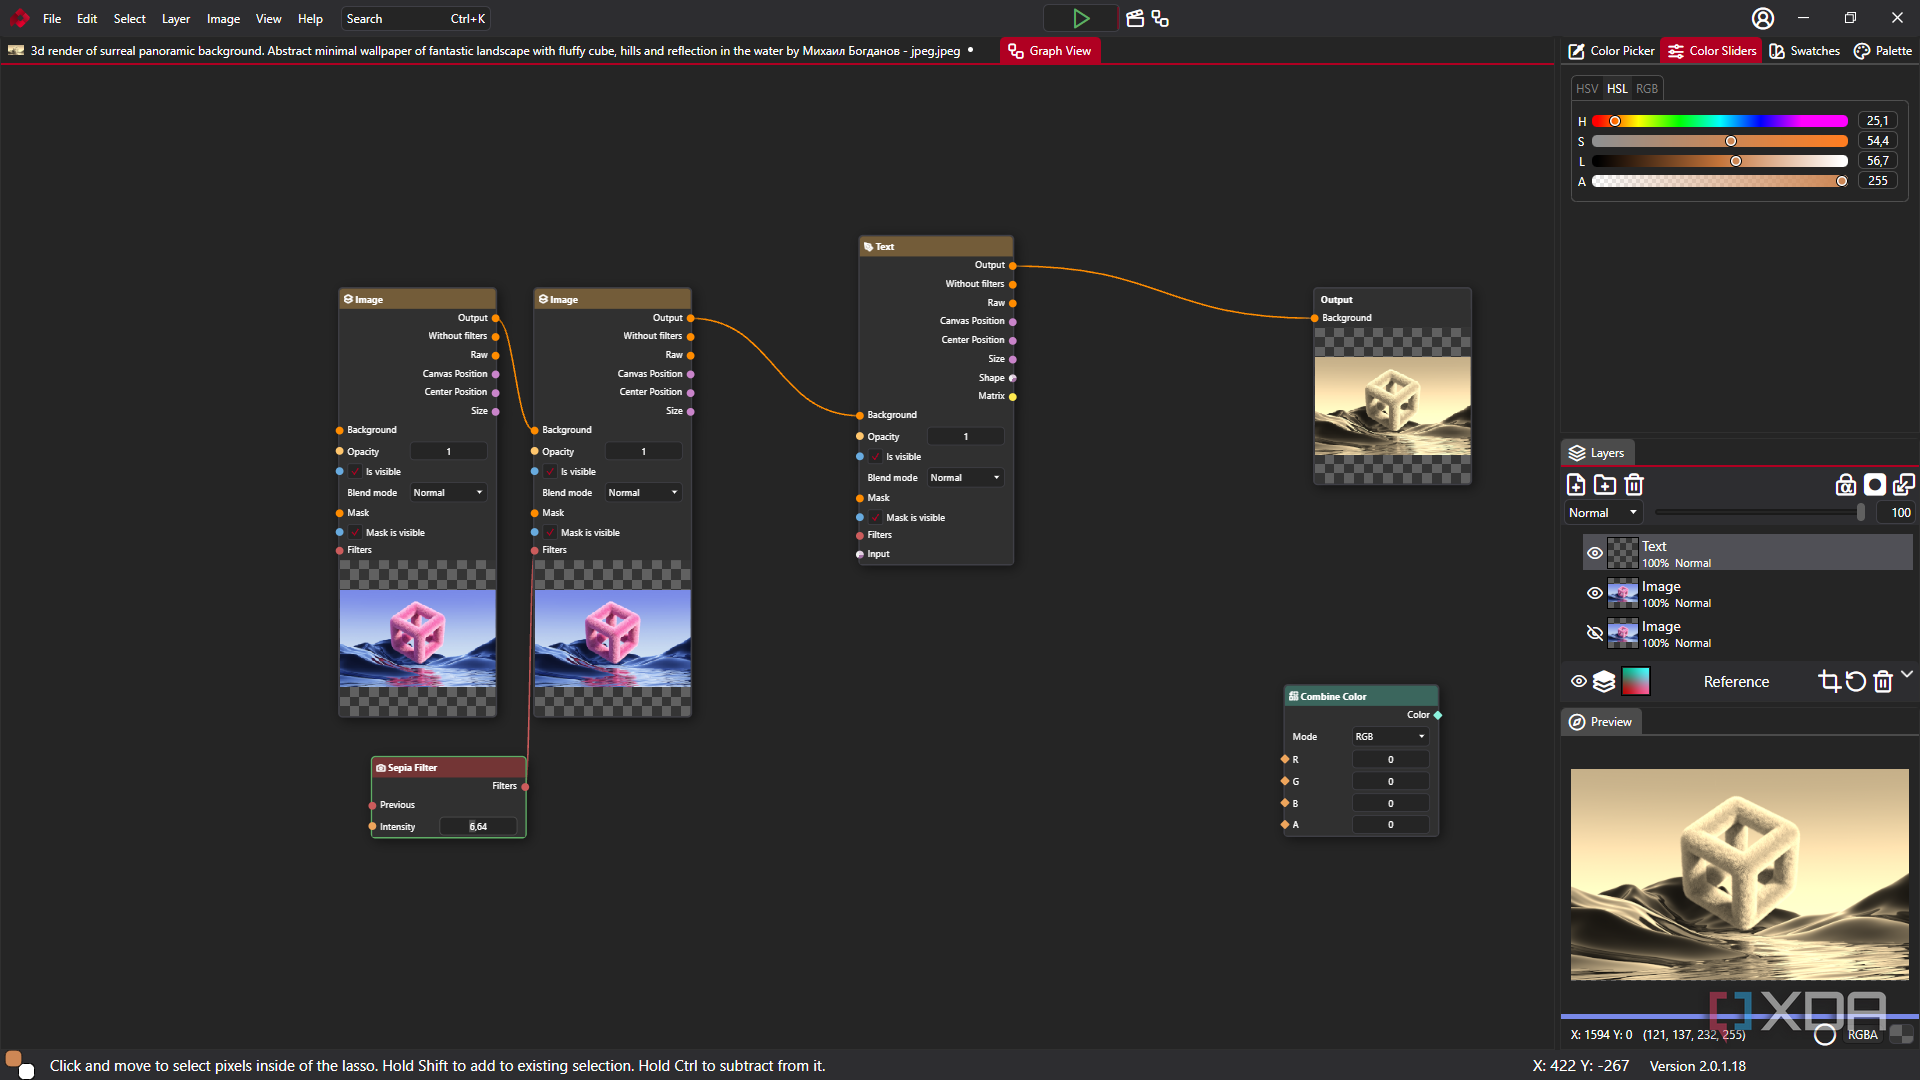Toggle Is visible checkbox on second Image node

click(550, 472)
